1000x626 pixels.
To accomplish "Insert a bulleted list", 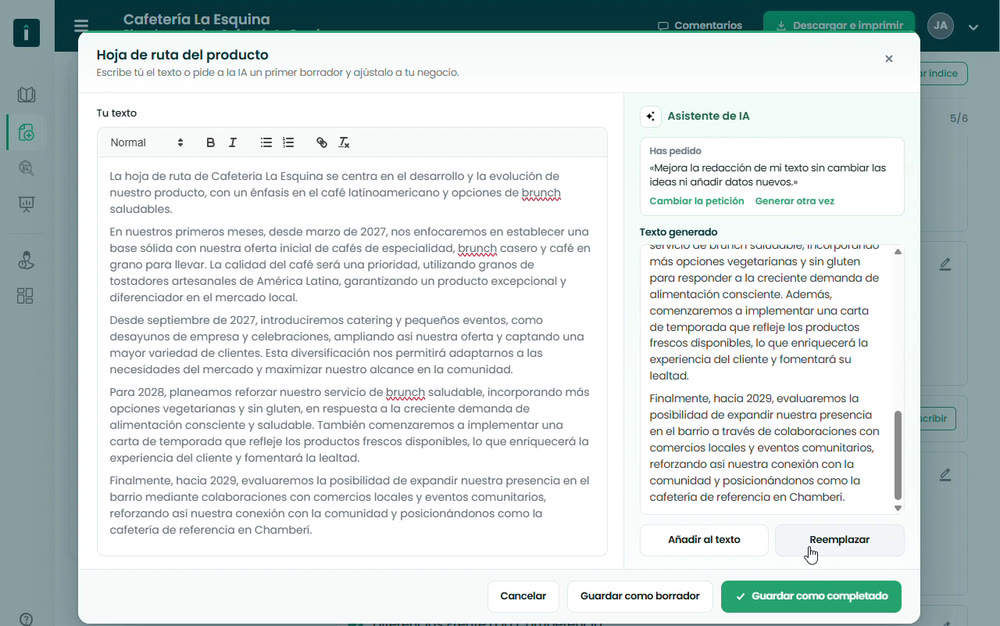I will pos(266,143).
